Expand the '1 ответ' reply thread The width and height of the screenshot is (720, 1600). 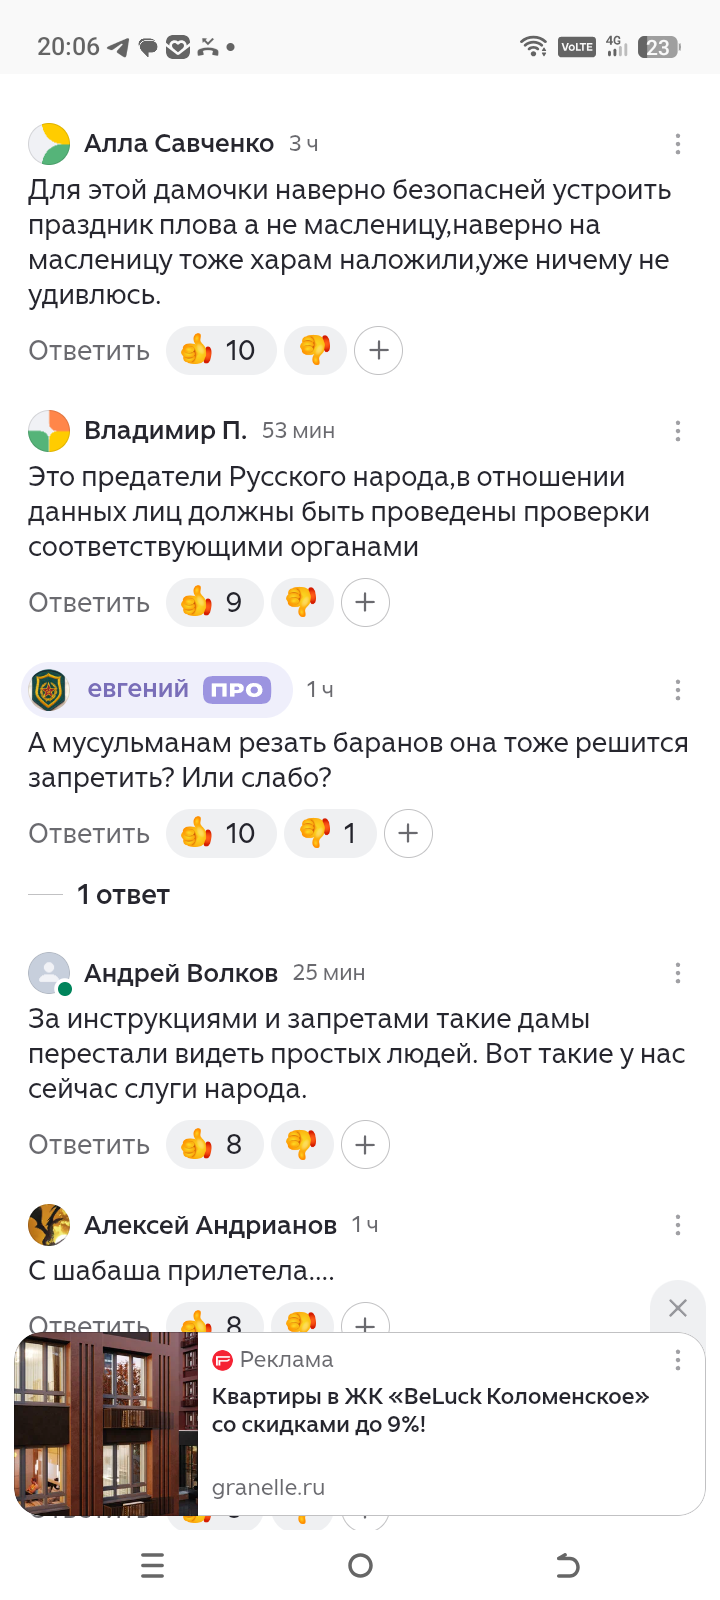coord(123,895)
